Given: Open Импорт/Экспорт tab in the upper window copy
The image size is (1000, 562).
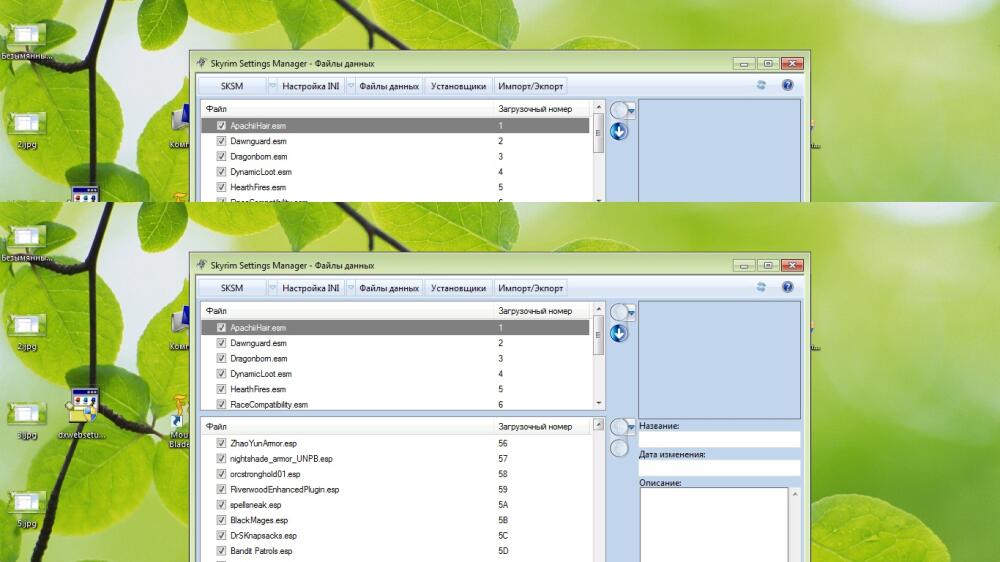Looking at the screenshot, I should (x=531, y=85).
